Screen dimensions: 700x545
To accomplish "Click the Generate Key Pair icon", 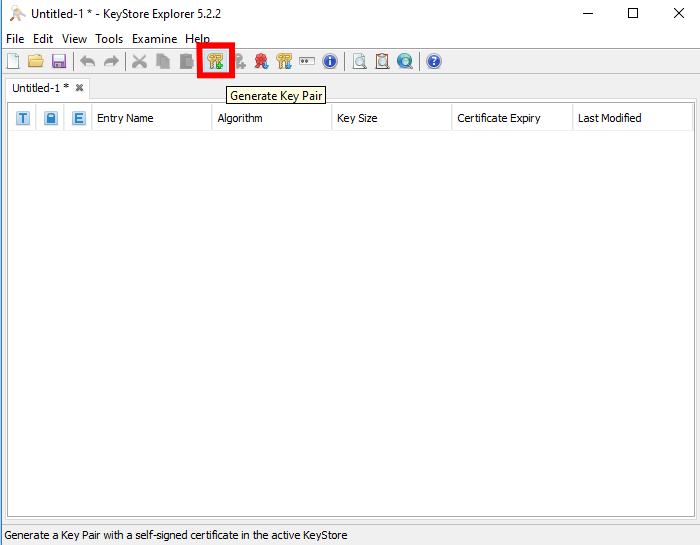I will [216, 61].
